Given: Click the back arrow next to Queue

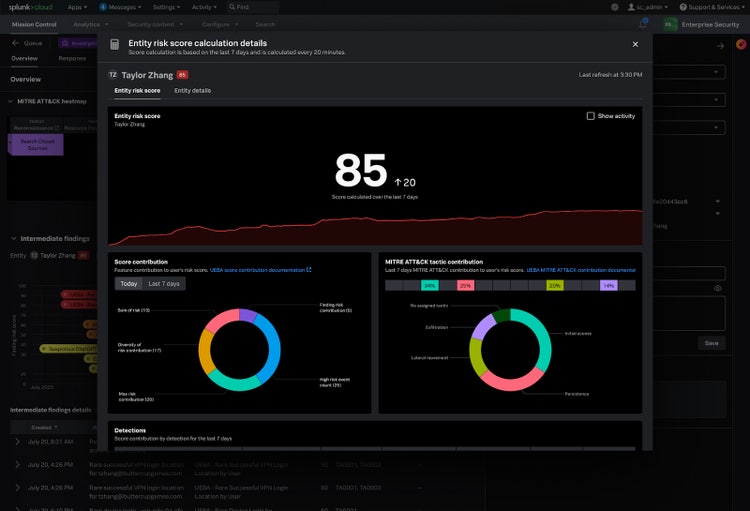Looking at the screenshot, I should click(x=14, y=44).
